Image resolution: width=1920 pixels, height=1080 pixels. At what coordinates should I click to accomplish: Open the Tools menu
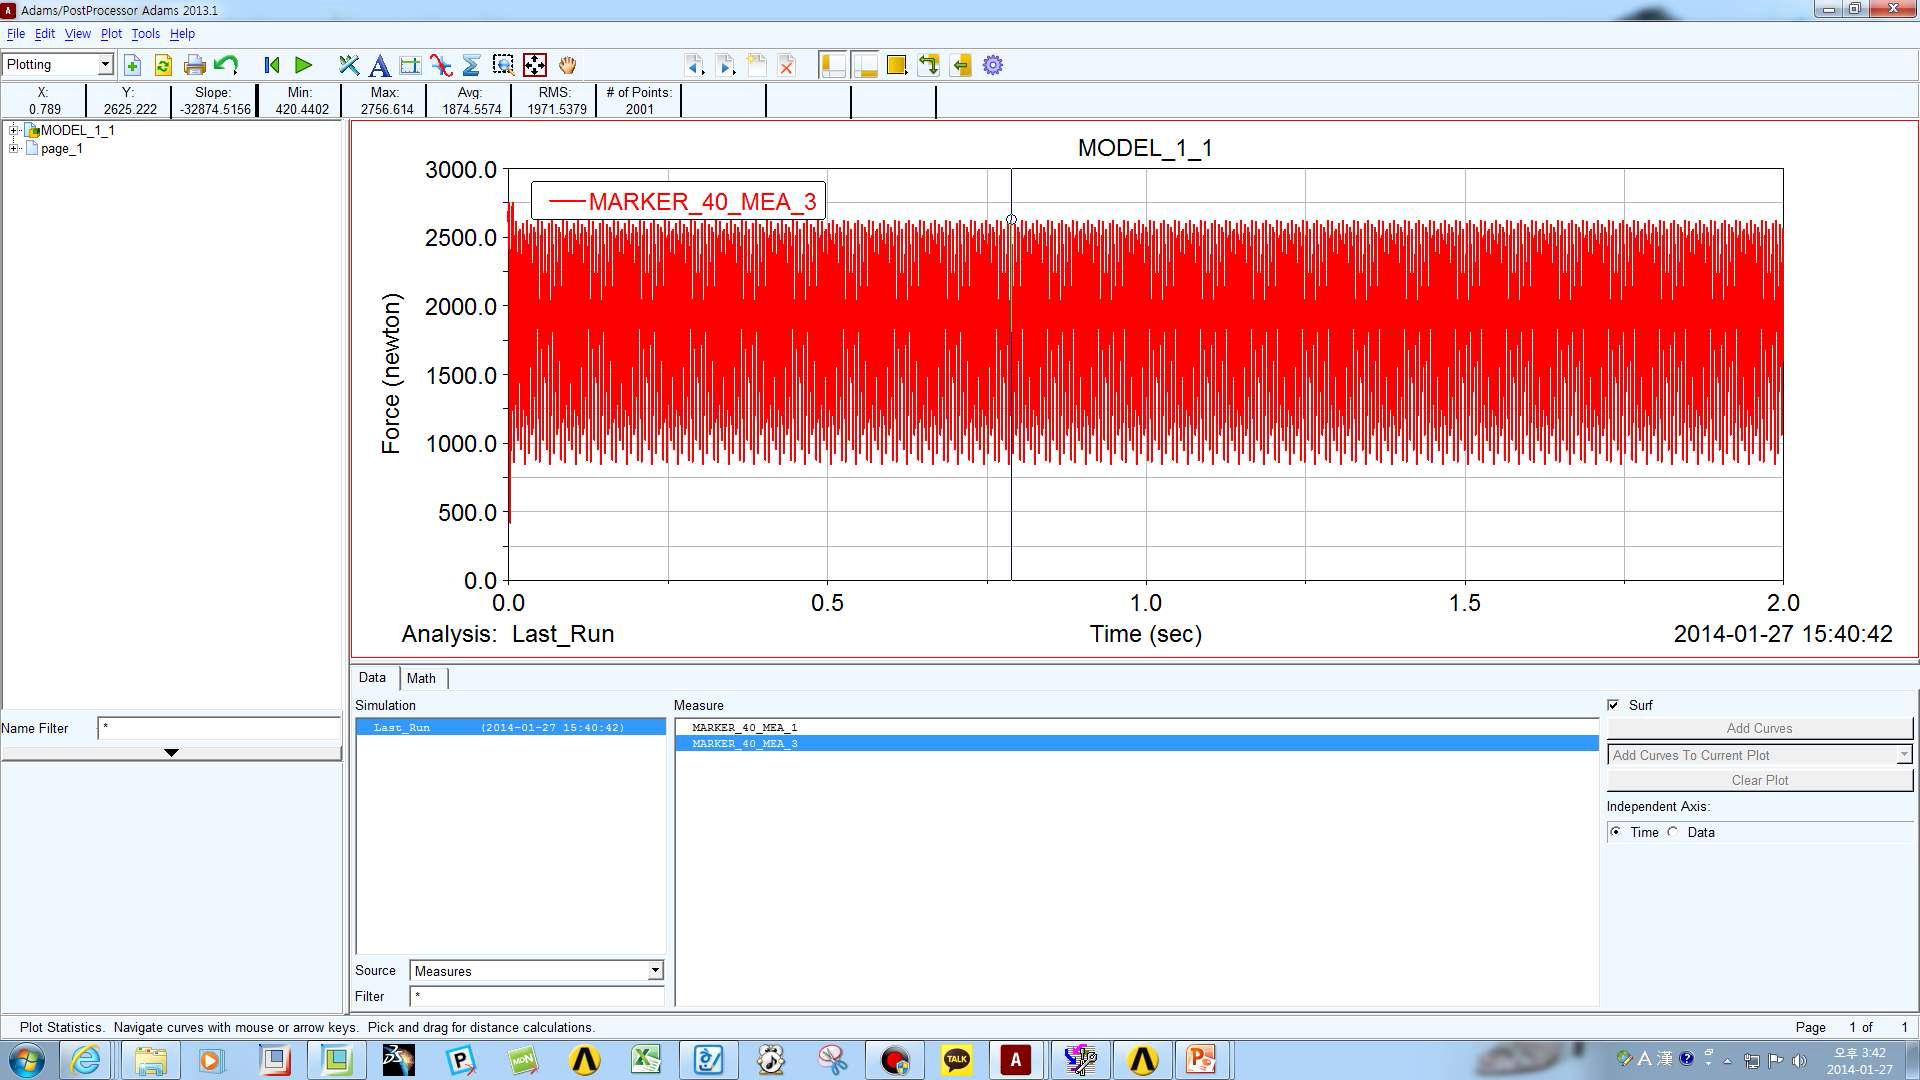click(x=146, y=34)
